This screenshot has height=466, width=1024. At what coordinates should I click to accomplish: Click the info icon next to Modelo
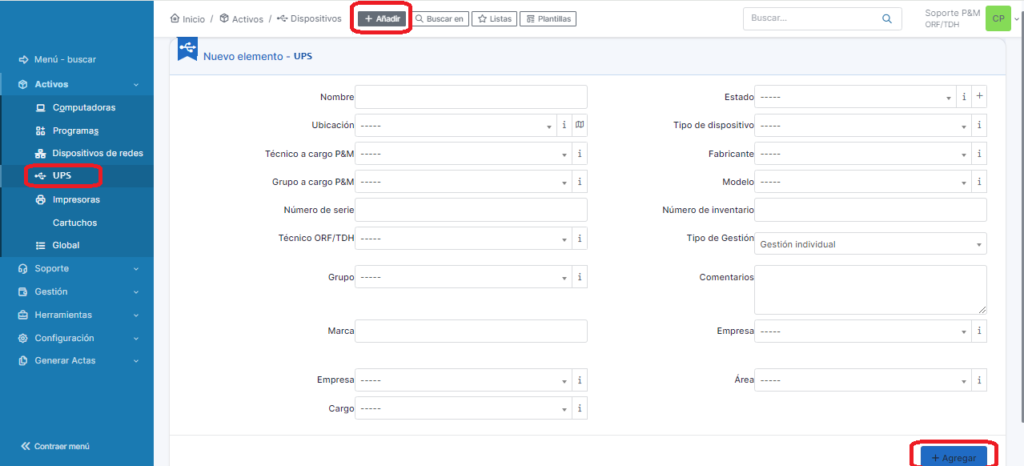(979, 183)
